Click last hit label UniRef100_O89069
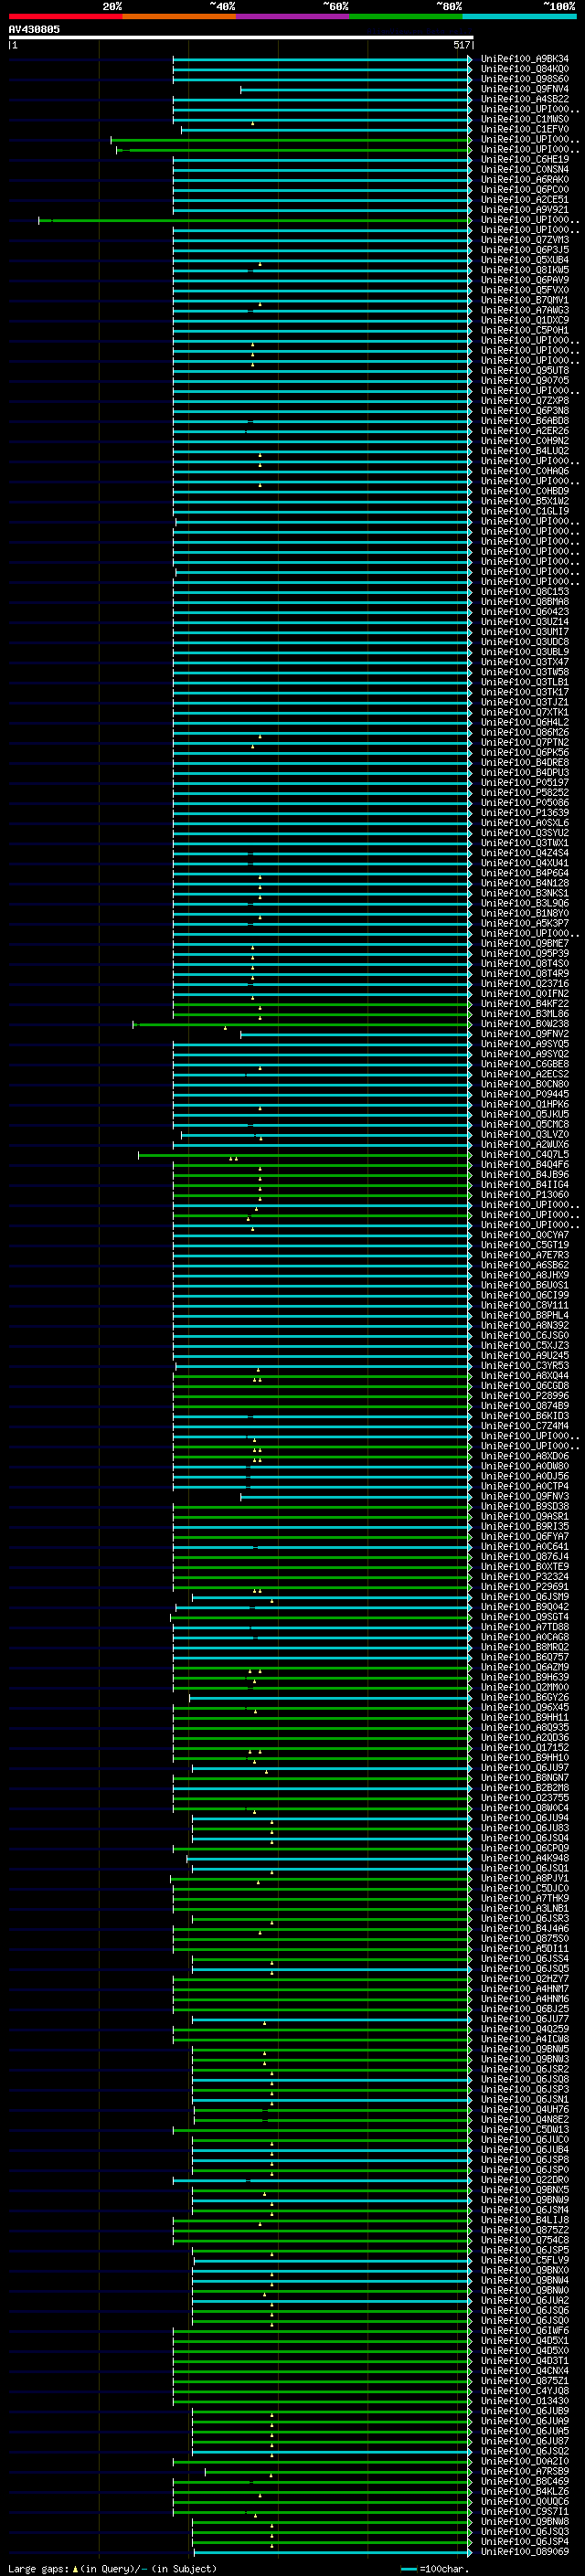 [525, 2552]
